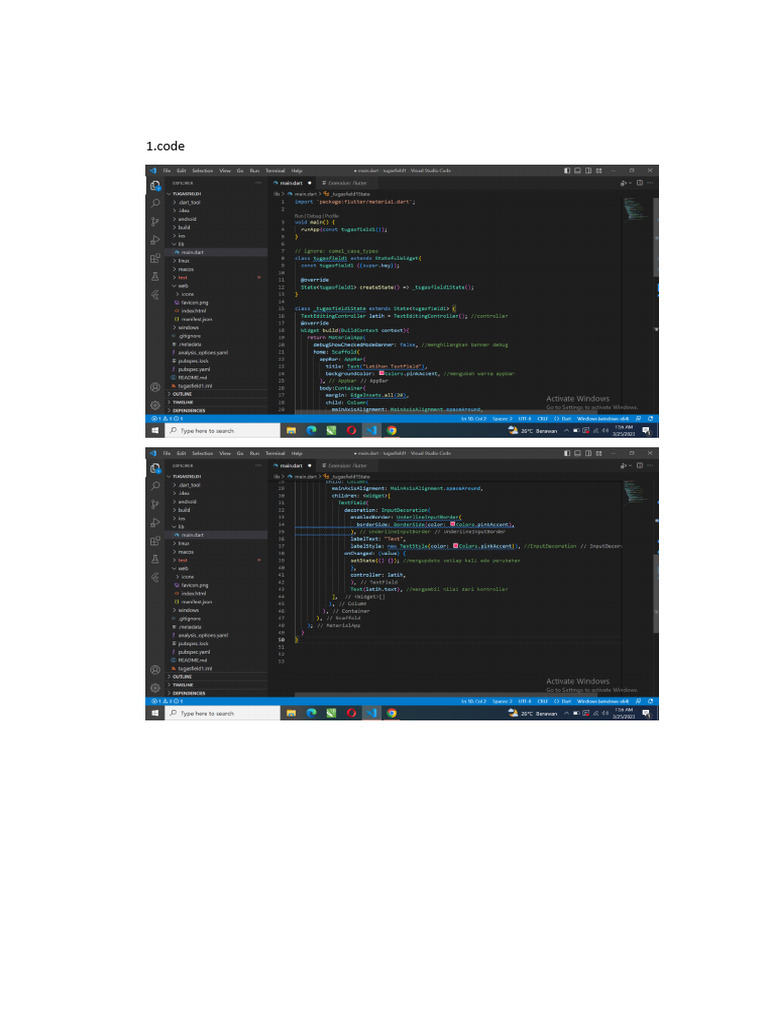
Task: Open Testing flask icon in bottom screenshot
Action: (155, 559)
